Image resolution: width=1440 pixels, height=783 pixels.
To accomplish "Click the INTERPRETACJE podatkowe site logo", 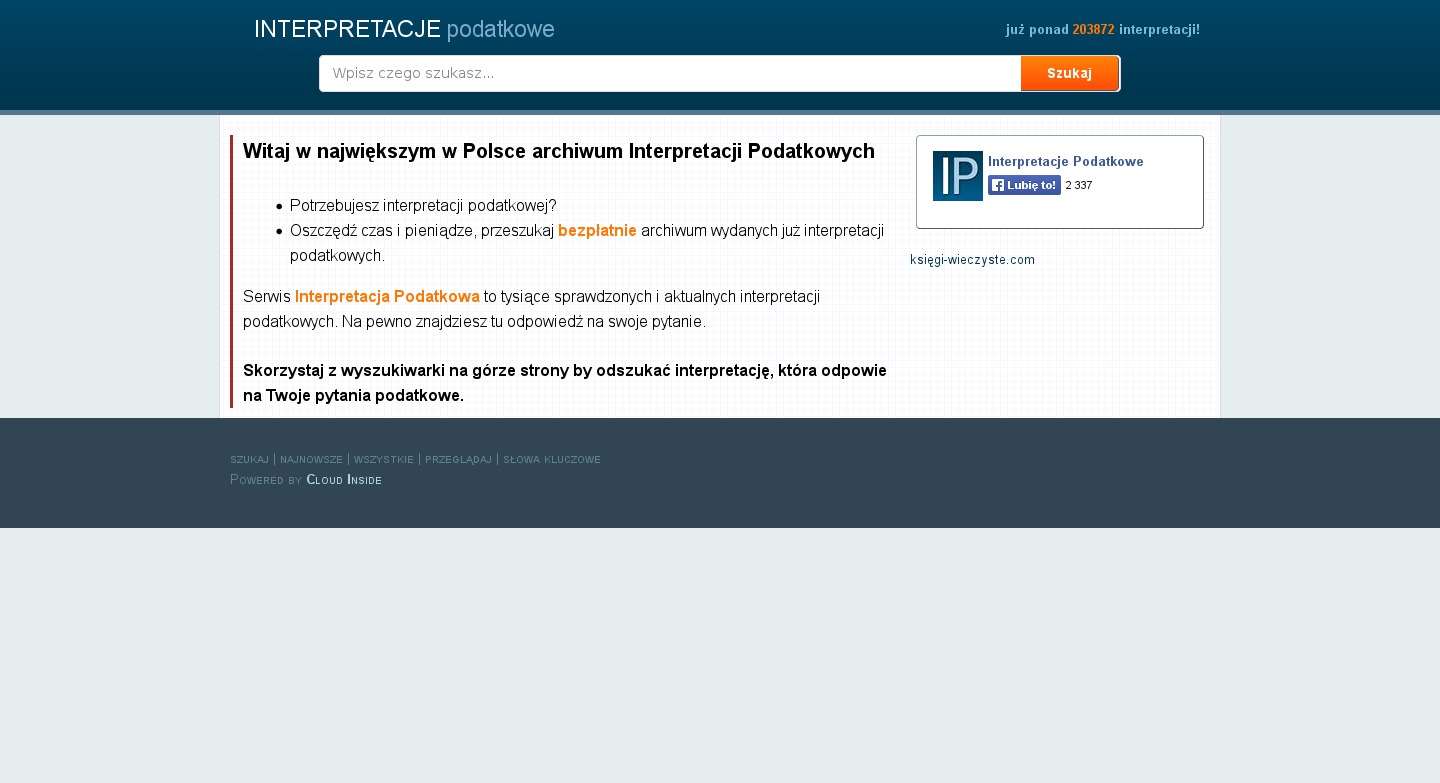I will [404, 30].
